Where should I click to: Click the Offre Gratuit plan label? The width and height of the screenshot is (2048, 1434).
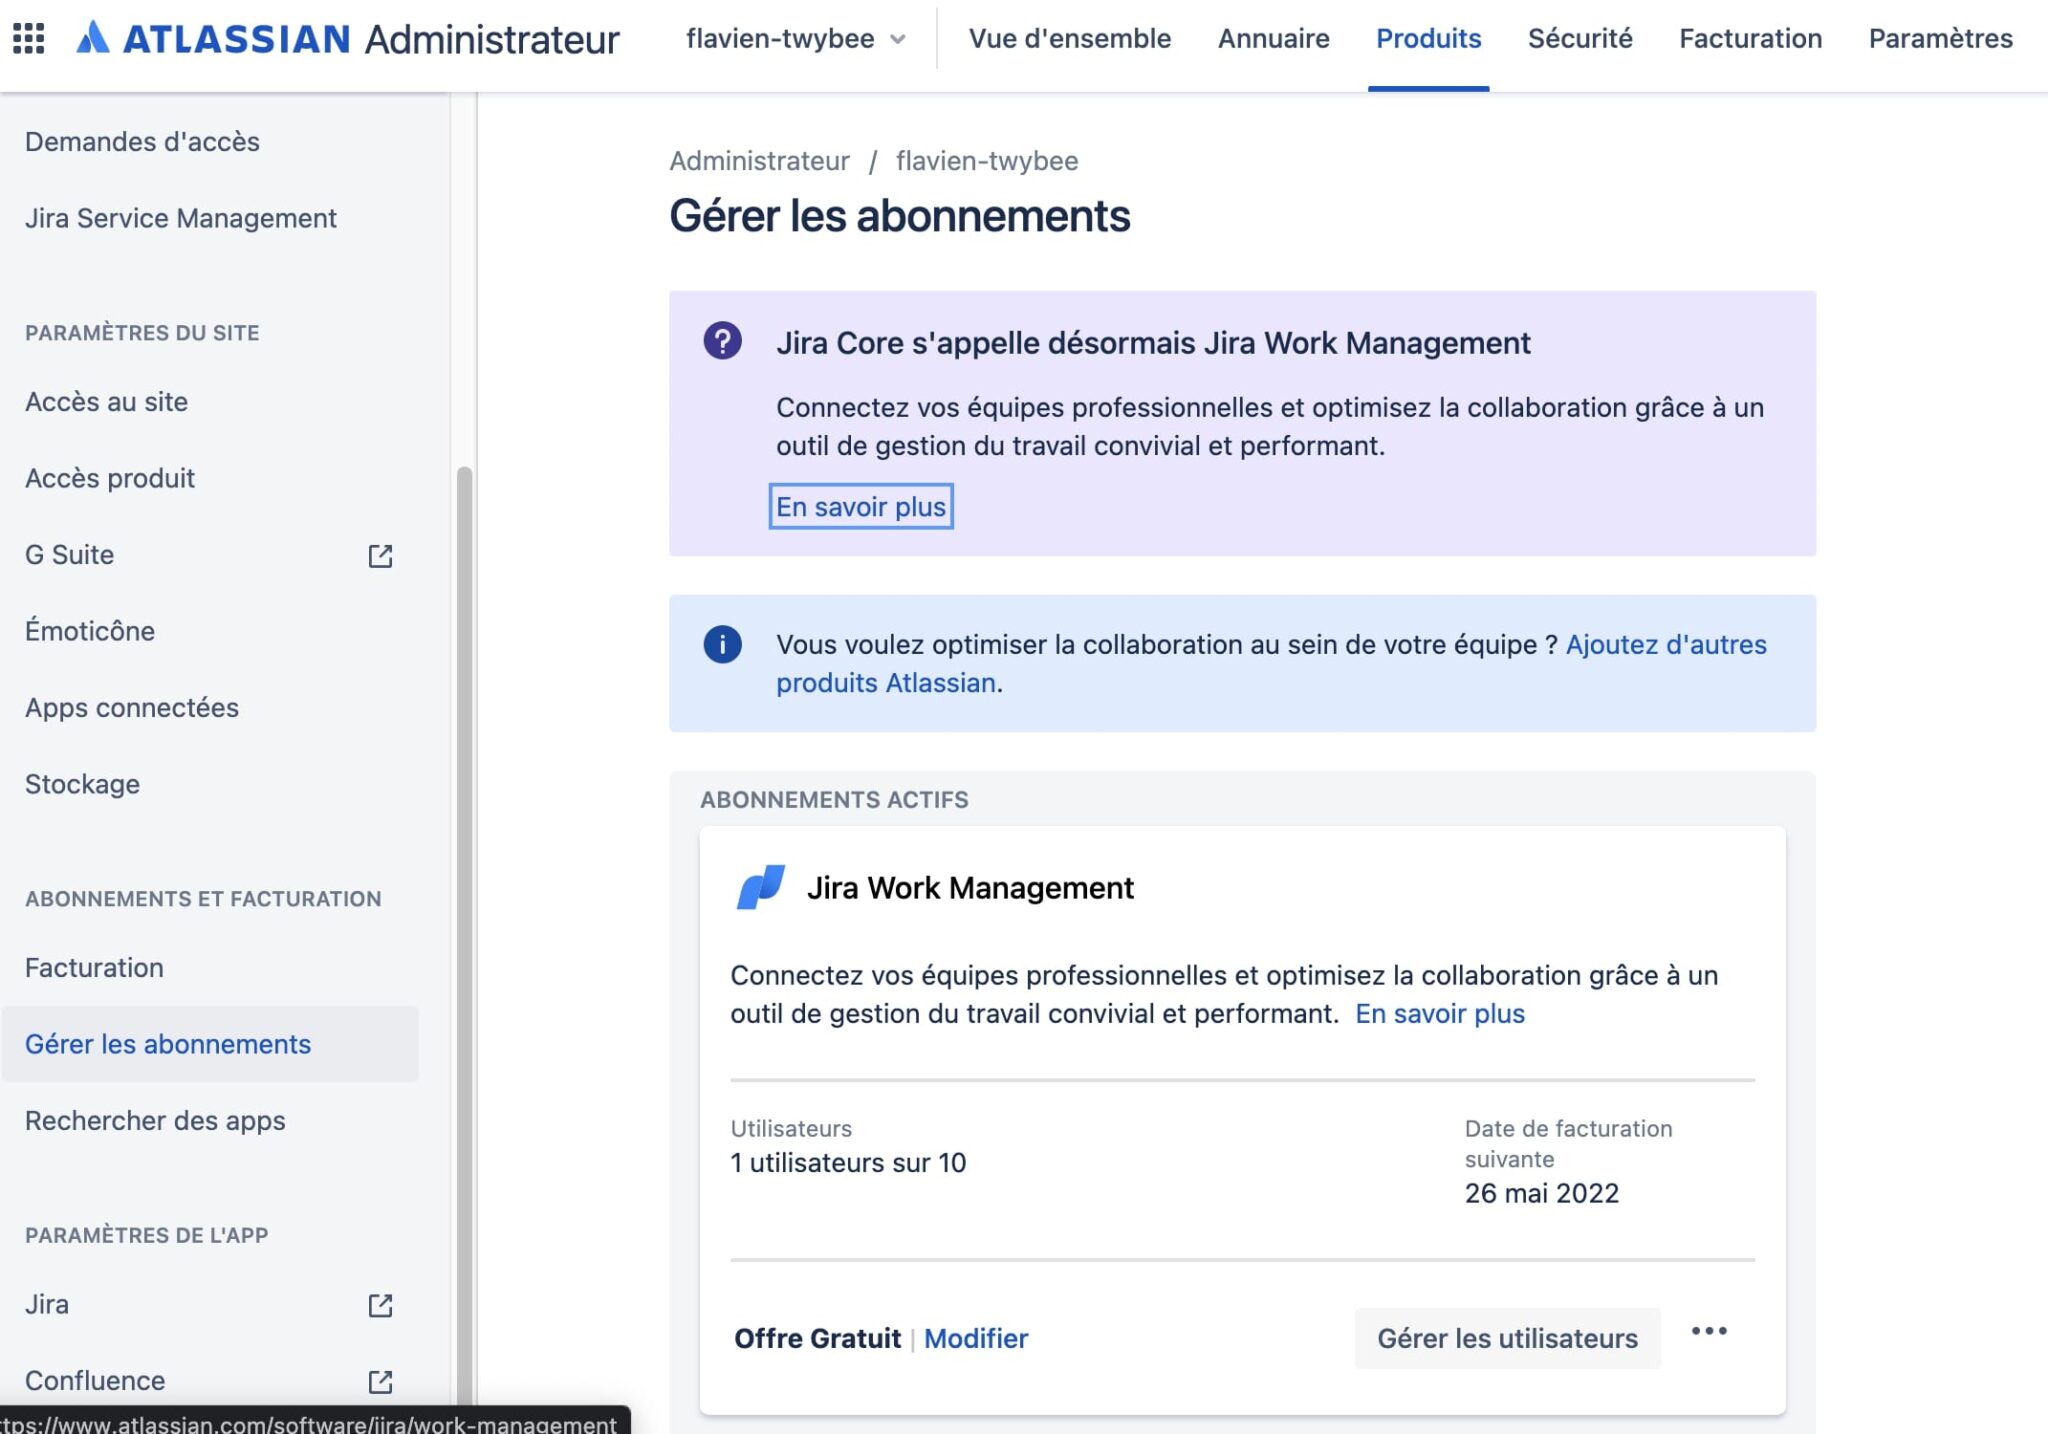(x=817, y=1339)
